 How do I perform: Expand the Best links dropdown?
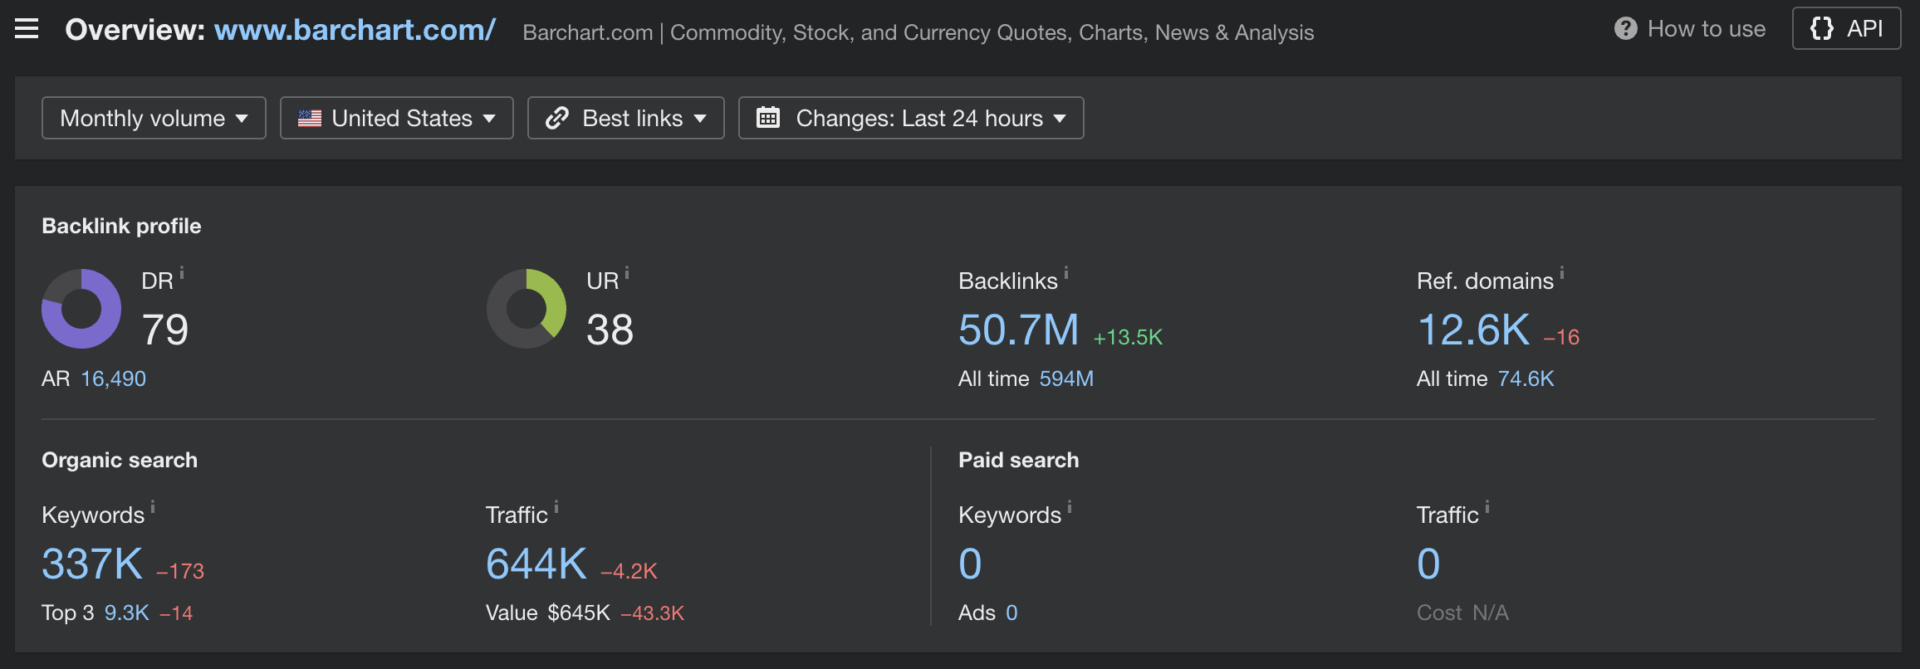point(626,118)
